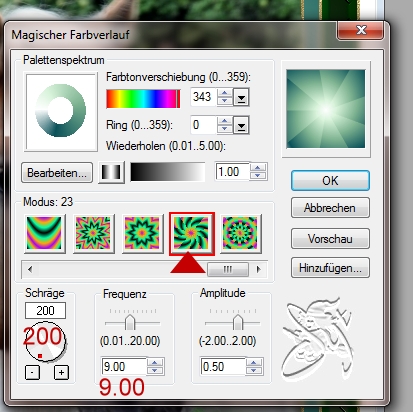The width and height of the screenshot is (413, 412).
Task: Click the Ring input field showing 0
Action: (204, 125)
